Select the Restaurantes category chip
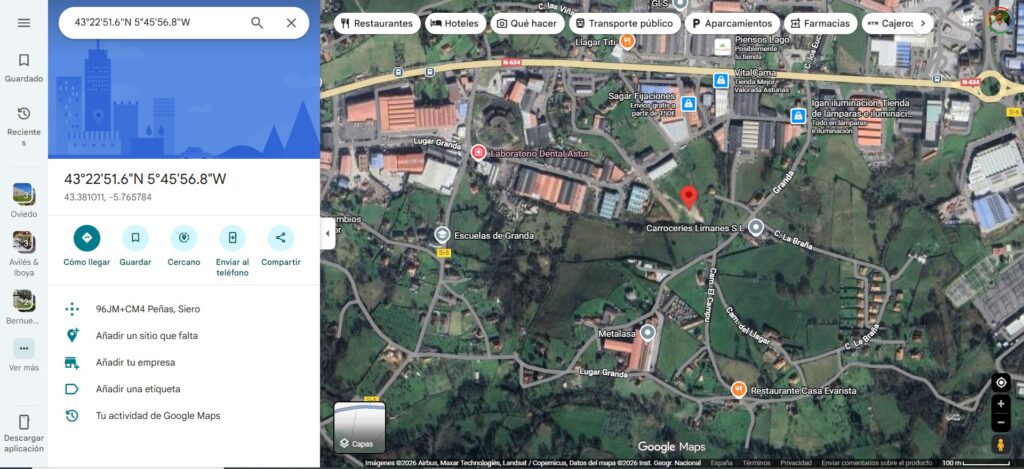 pos(376,23)
